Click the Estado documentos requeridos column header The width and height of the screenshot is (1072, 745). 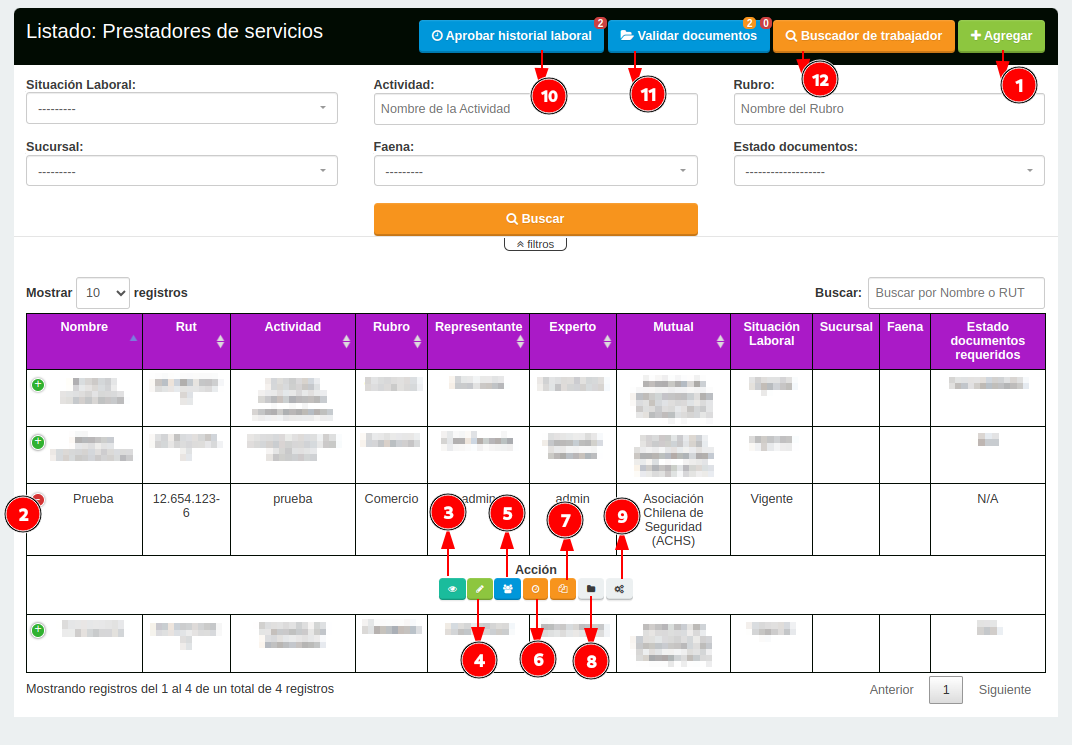987,341
